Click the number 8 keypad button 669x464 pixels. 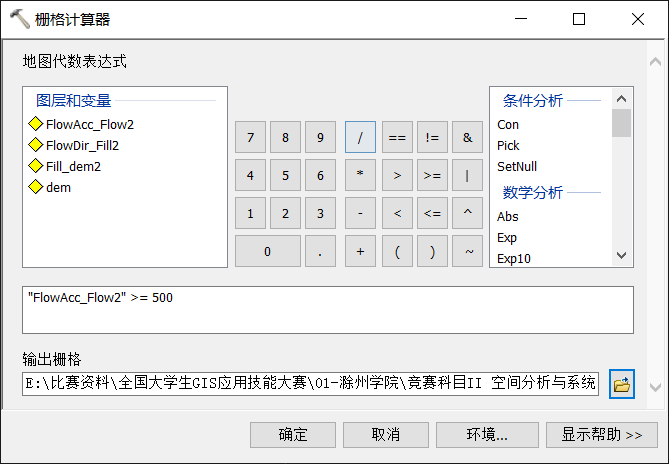[x=285, y=137]
